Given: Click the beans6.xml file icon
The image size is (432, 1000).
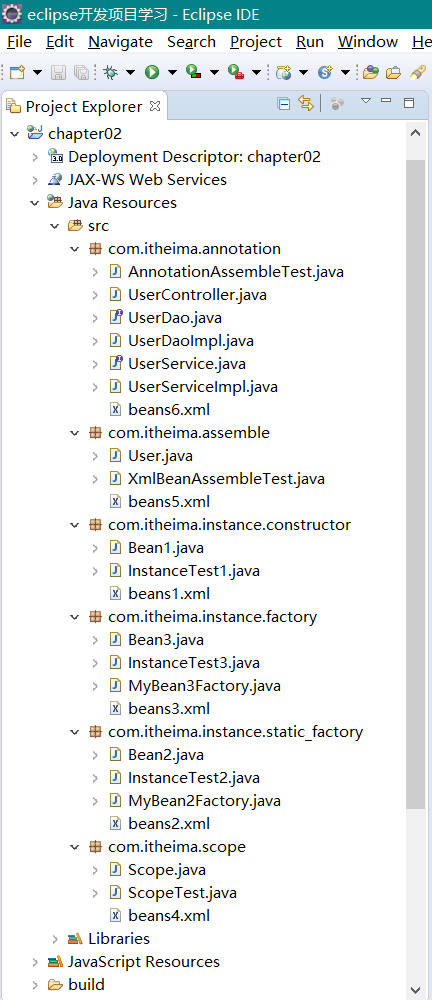Looking at the screenshot, I should click(115, 409).
